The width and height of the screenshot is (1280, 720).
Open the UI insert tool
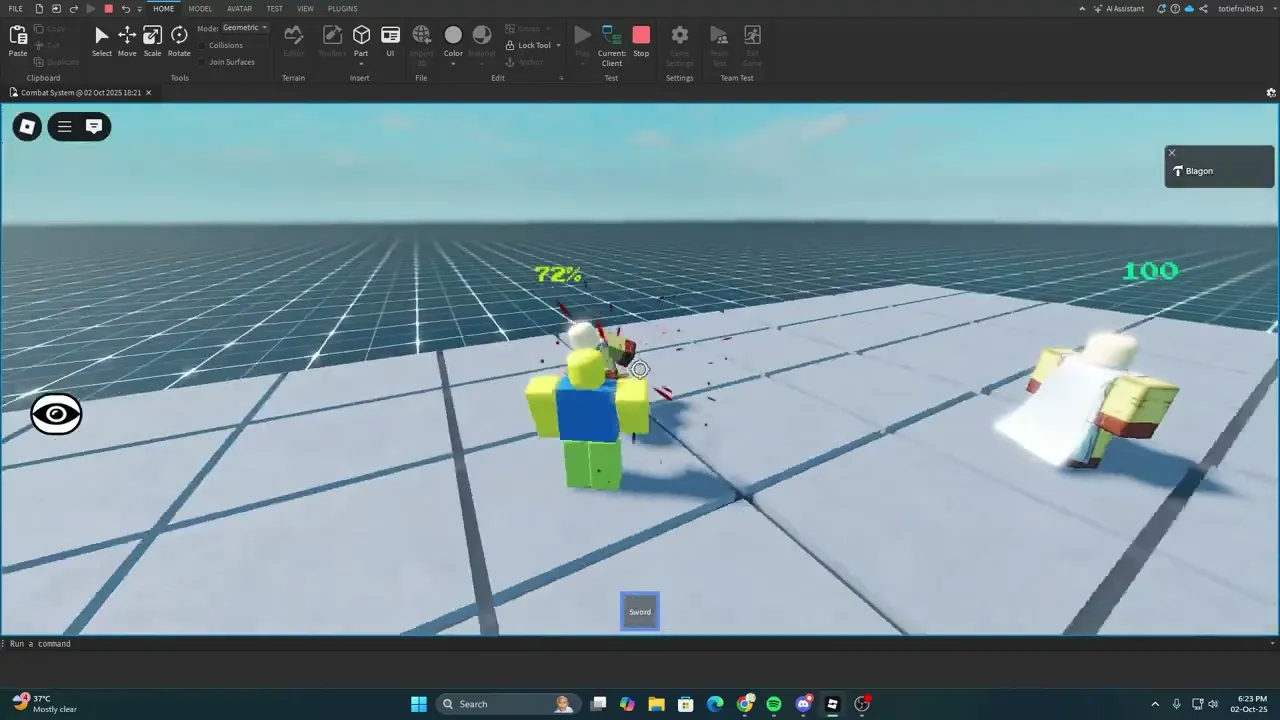(x=390, y=41)
